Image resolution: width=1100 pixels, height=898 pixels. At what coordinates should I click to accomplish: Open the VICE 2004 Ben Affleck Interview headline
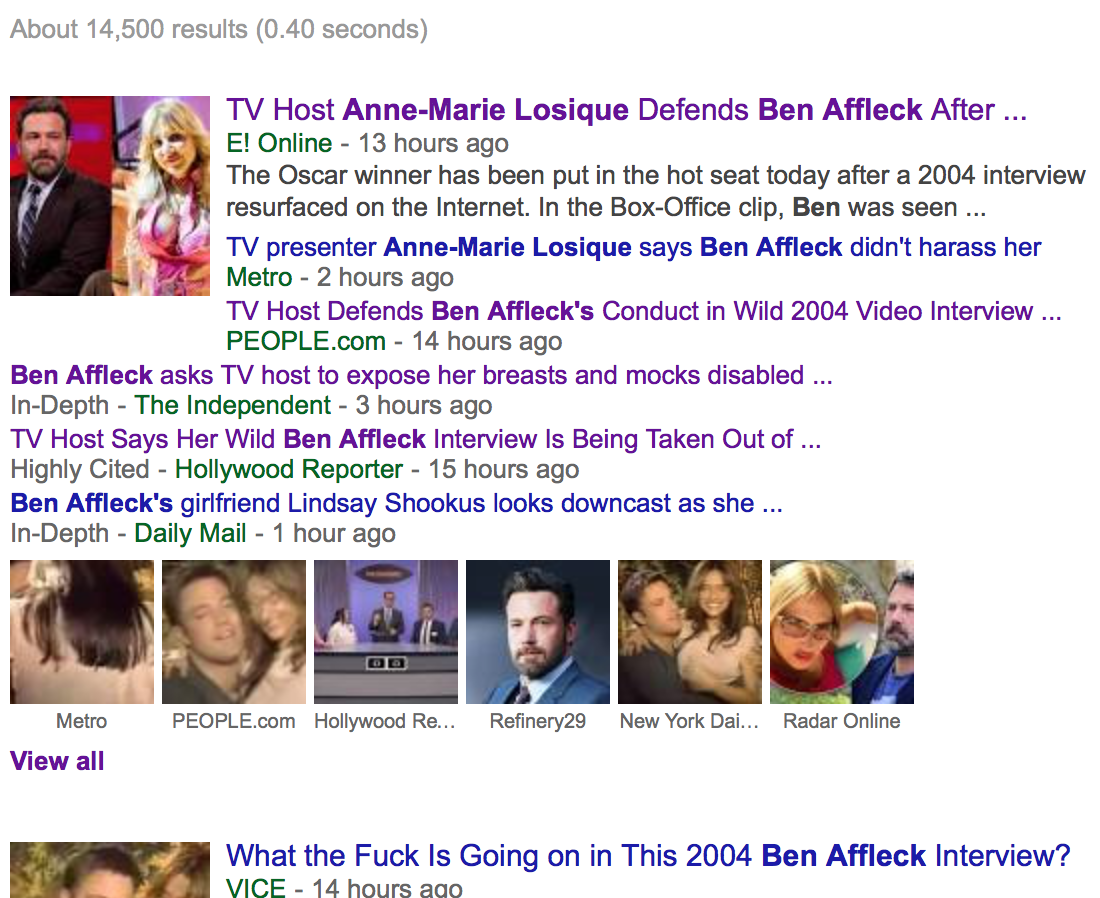(x=648, y=856)
